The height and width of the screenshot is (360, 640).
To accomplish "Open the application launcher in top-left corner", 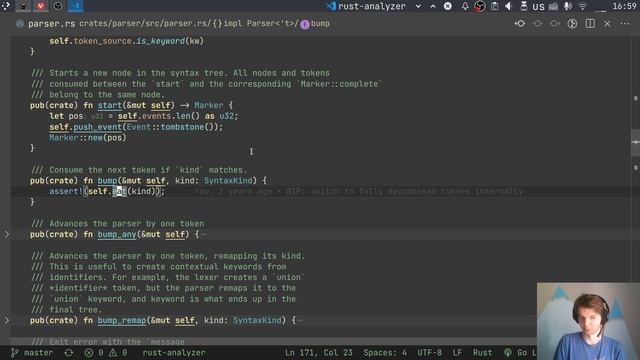I will coord(6,6).
